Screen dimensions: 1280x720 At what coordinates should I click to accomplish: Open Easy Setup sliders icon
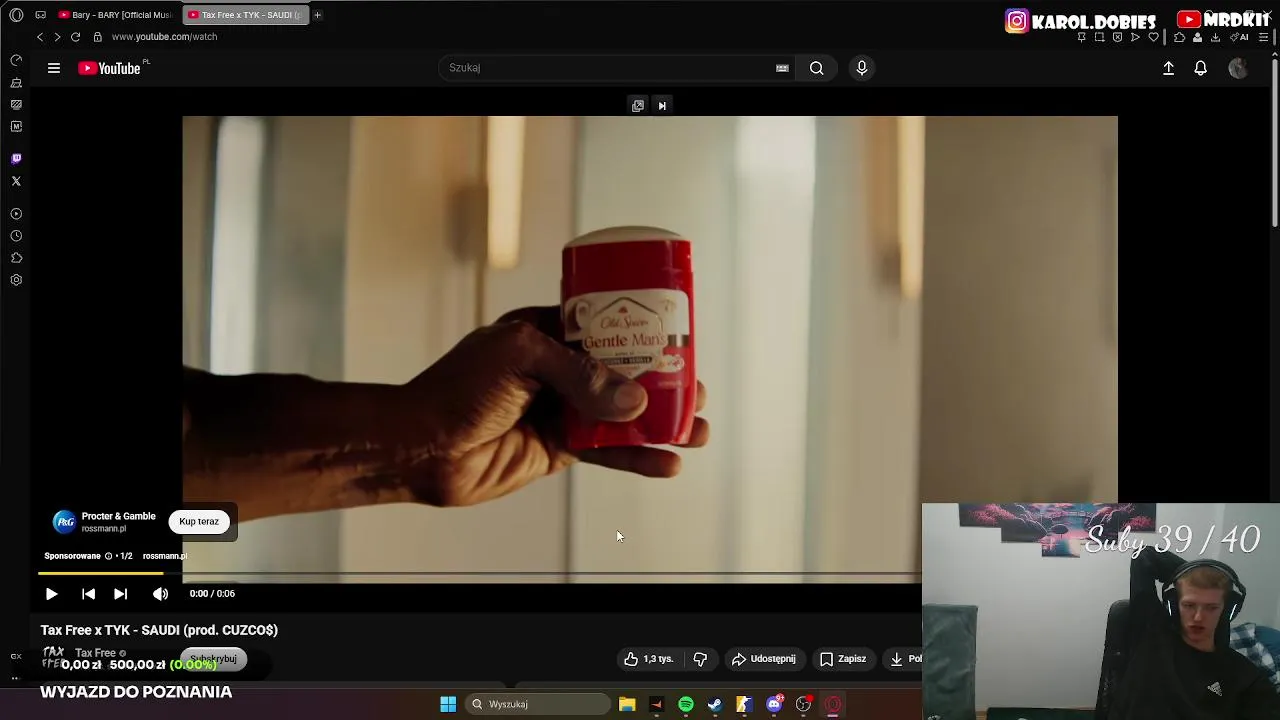[x=1263, y=37]
